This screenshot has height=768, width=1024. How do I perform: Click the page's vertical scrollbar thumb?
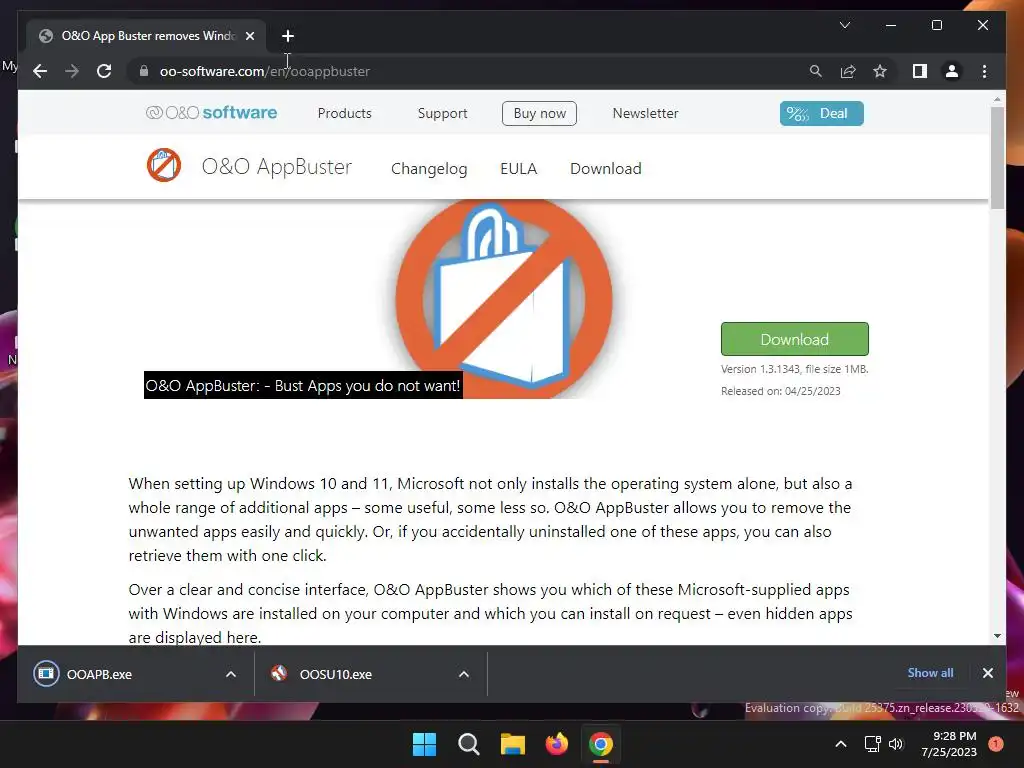(997, 158)
